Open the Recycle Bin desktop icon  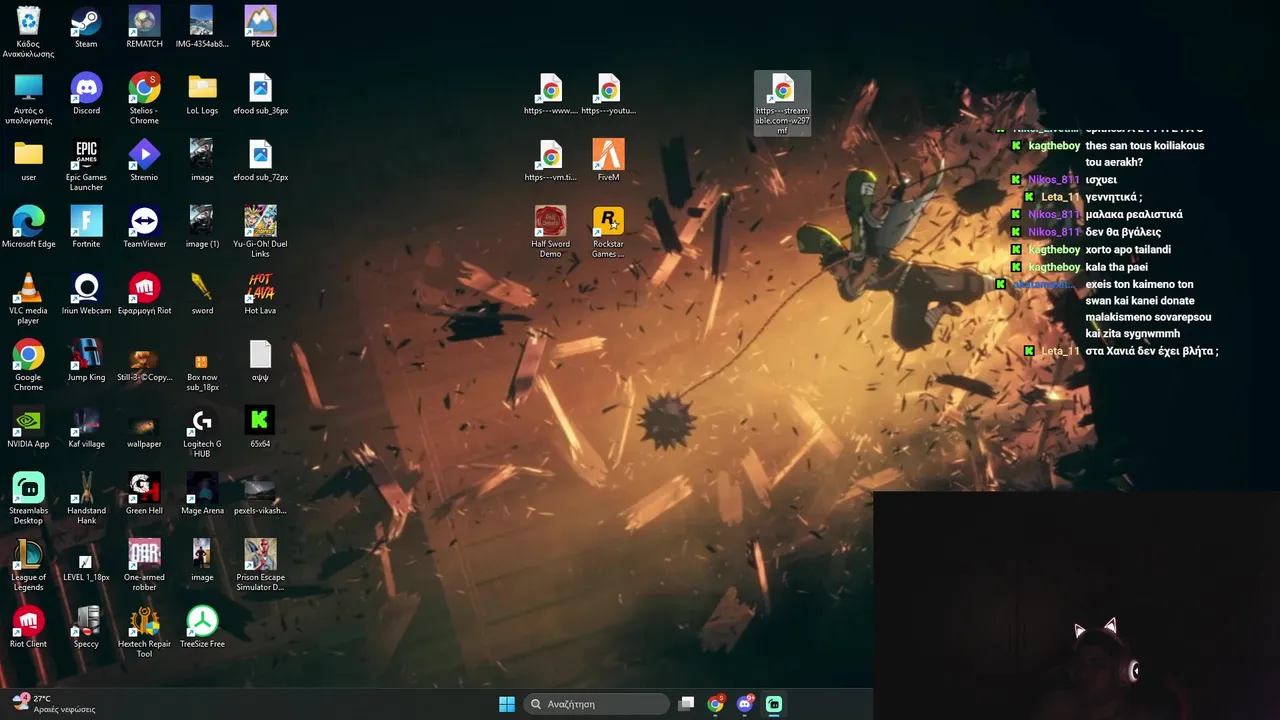click(28, 30)
